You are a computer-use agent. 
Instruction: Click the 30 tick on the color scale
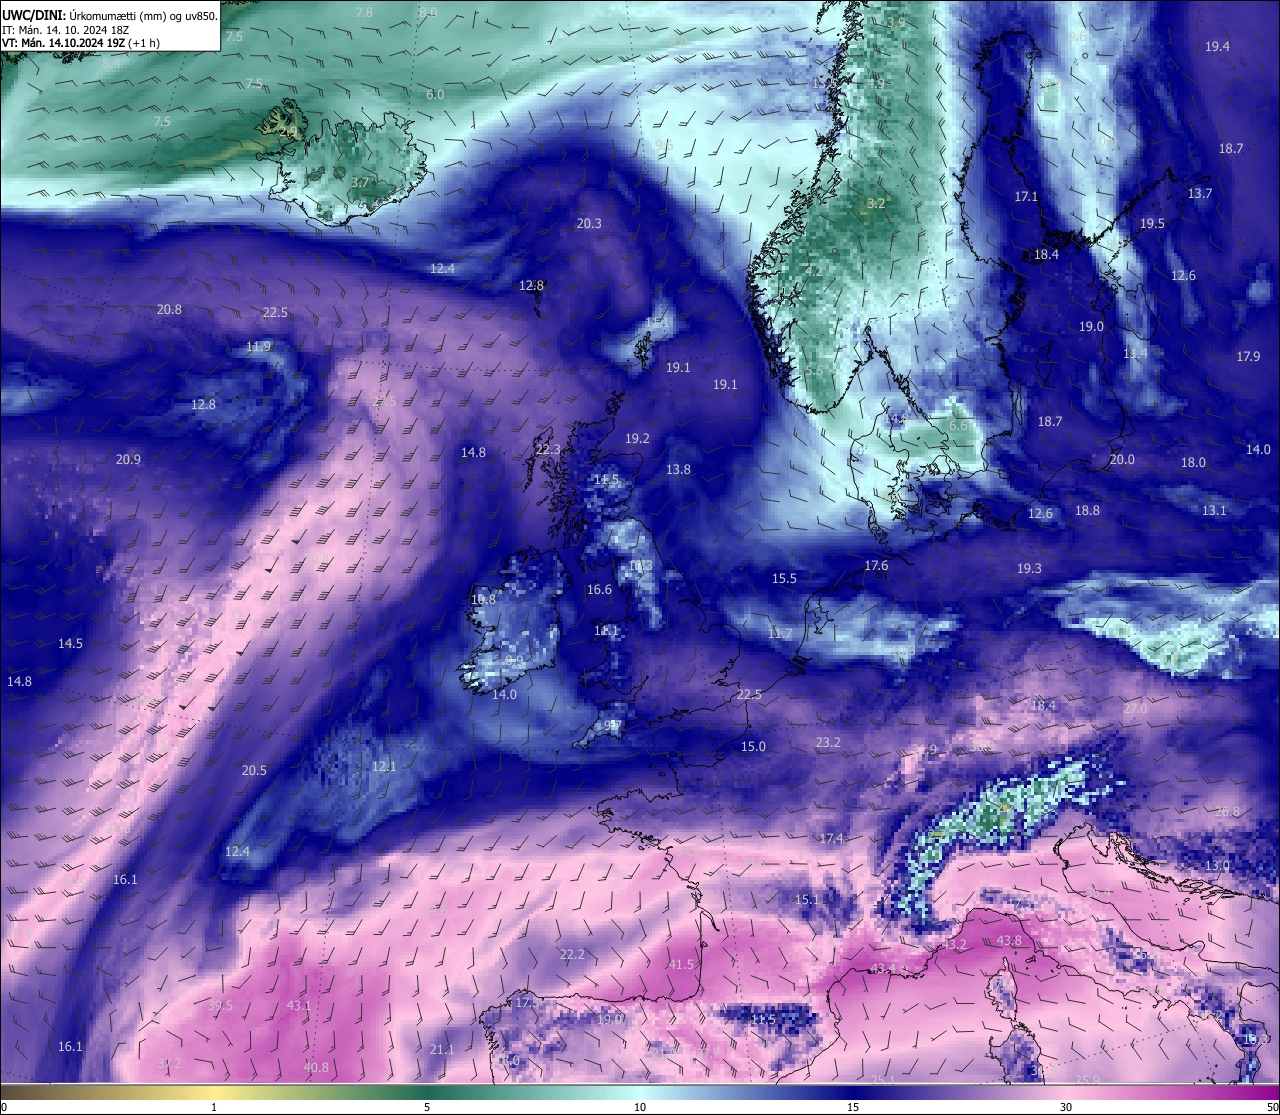(1066, 1107)
